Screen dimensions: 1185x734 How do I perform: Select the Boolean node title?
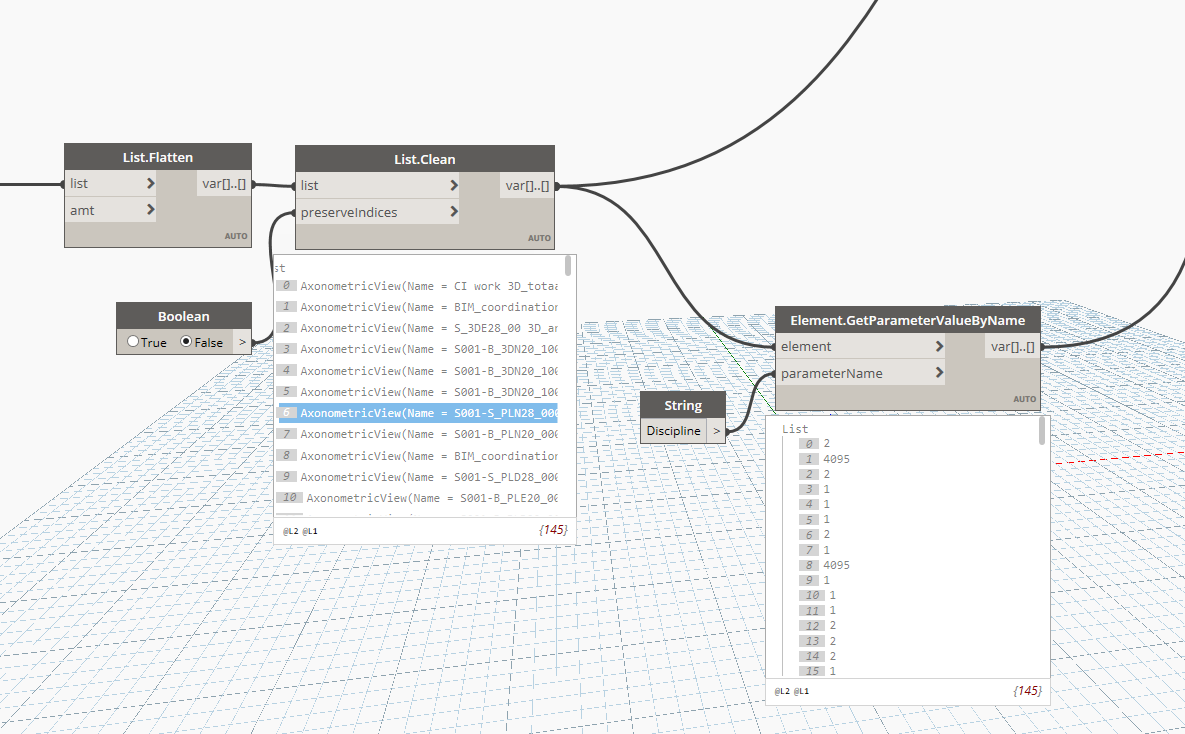(184, 316)
